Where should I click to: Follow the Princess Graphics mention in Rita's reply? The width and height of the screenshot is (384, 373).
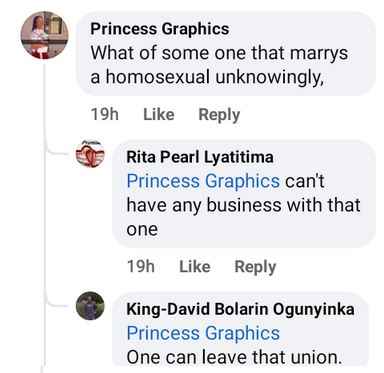pyautogui.click(x=203, y=181)
